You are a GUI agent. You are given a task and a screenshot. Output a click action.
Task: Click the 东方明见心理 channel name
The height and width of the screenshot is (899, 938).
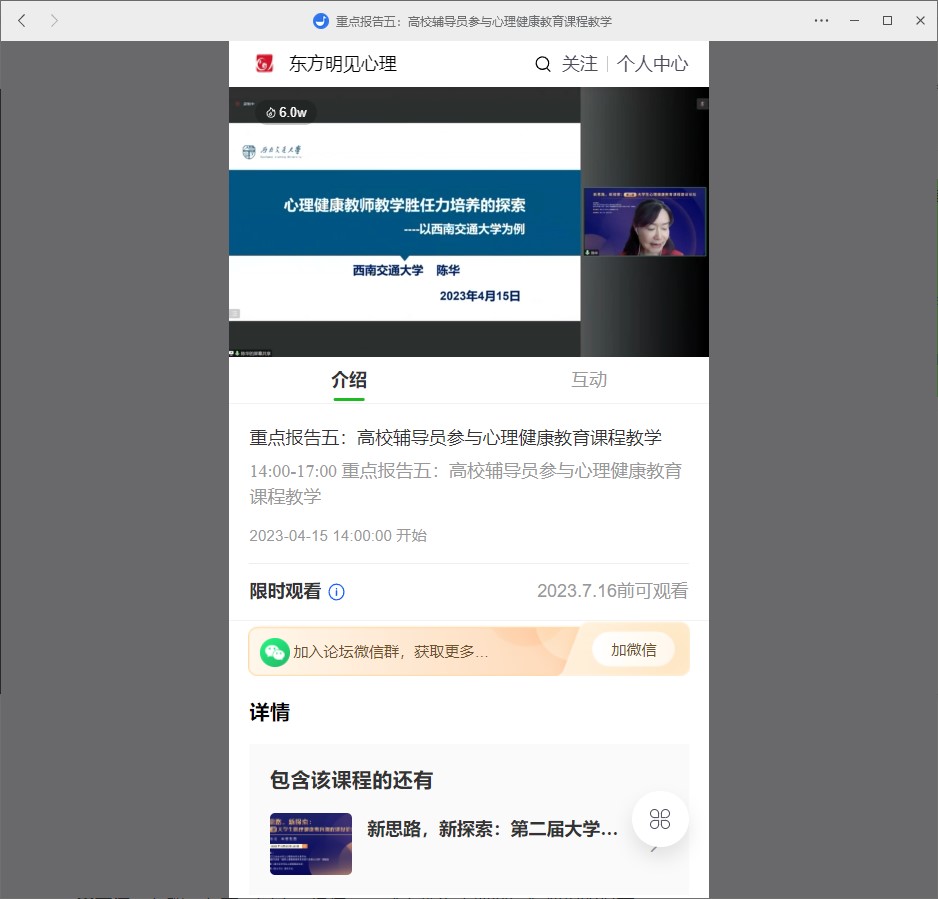[x=343, y=64]
